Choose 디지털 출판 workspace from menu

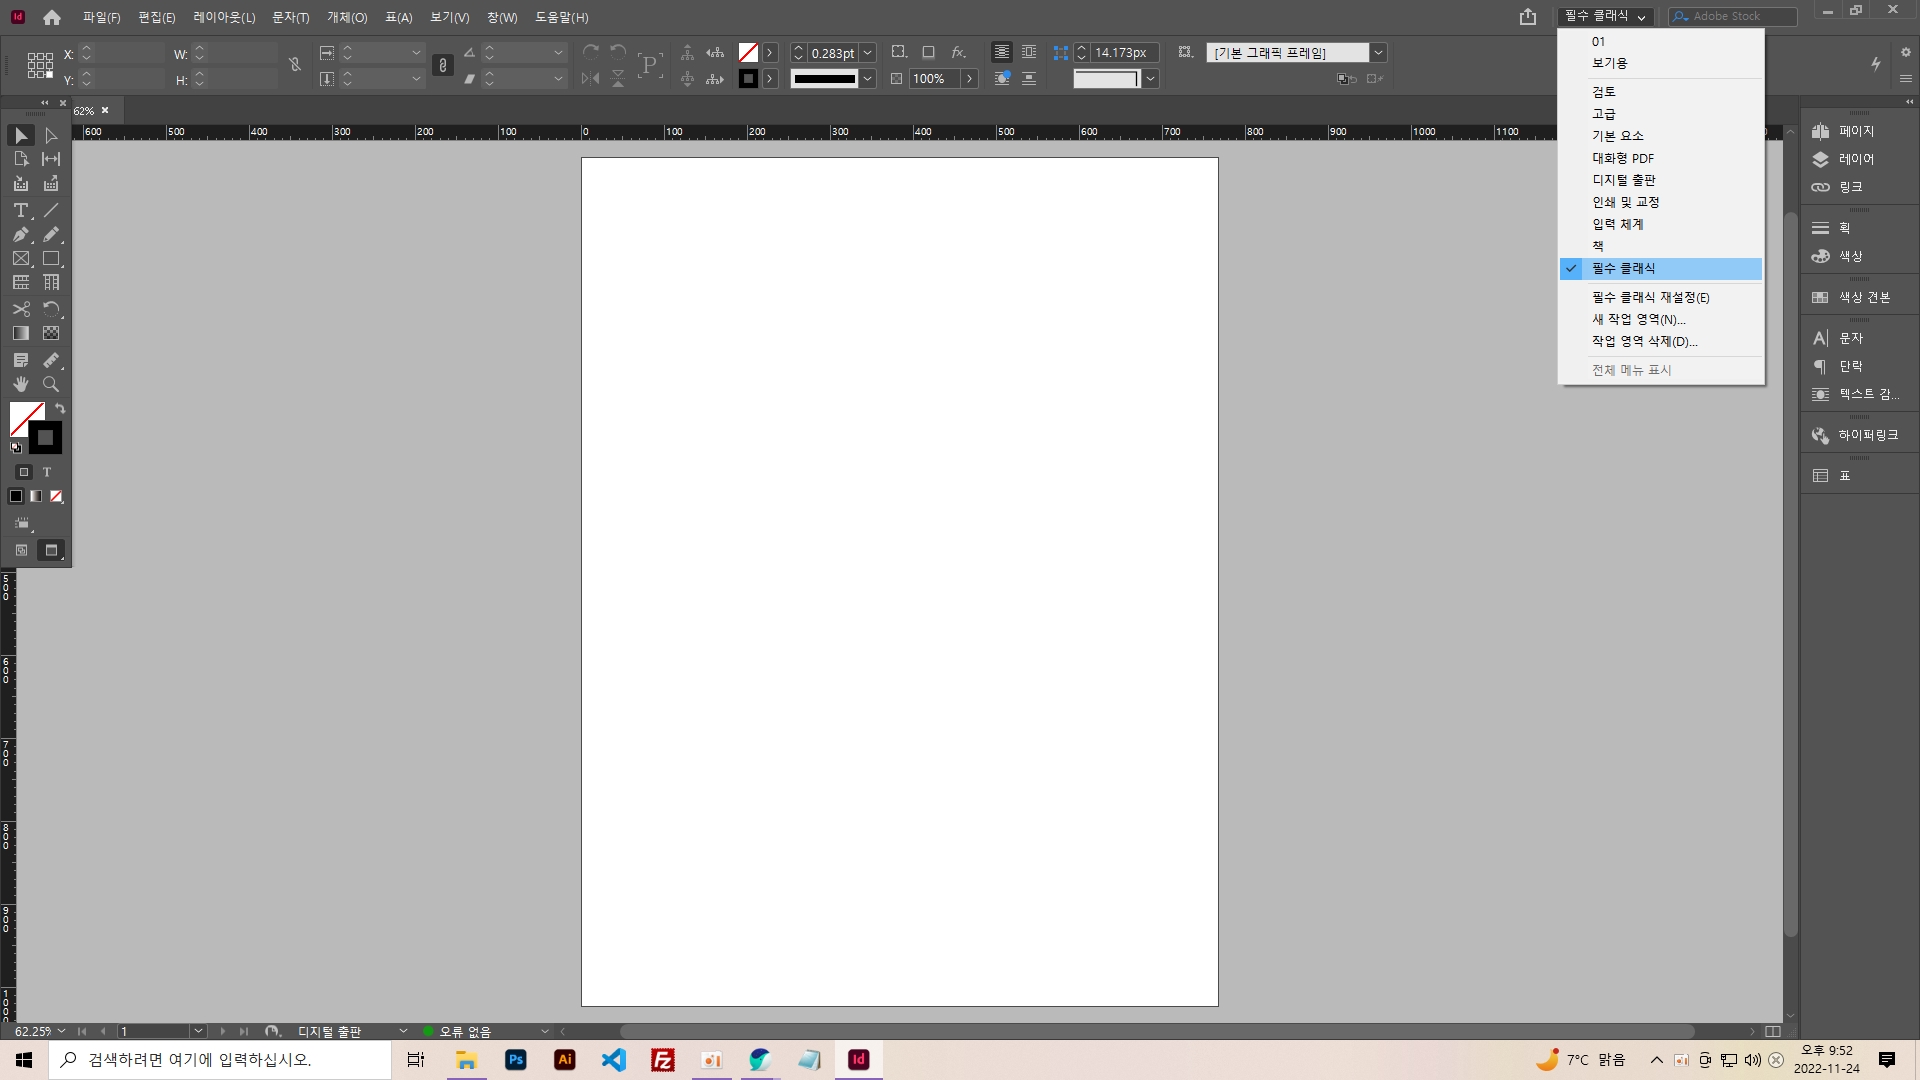1623,180
